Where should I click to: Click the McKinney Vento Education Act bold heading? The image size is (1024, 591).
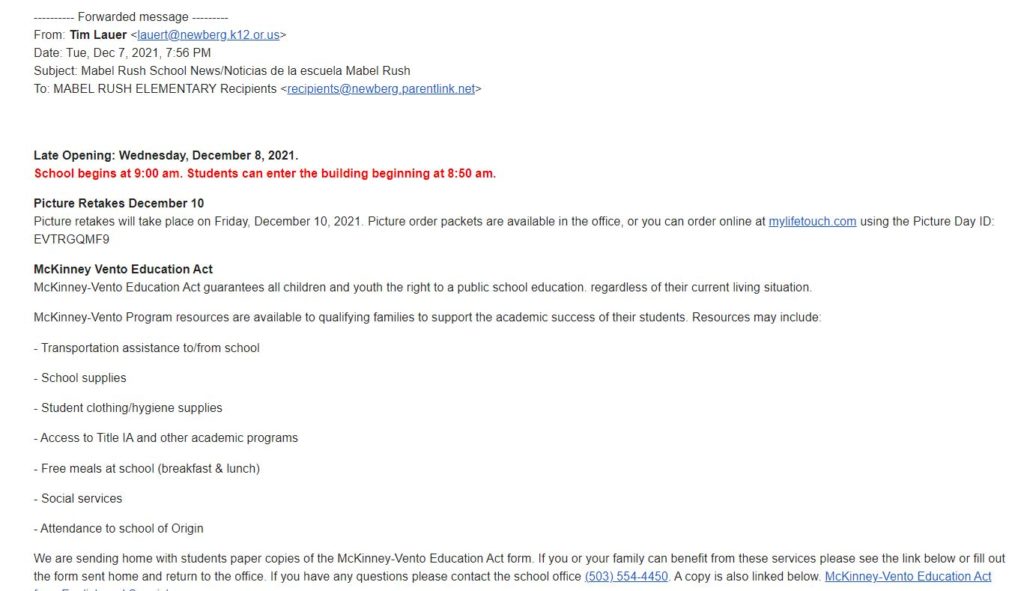click(x=123, y=269)
